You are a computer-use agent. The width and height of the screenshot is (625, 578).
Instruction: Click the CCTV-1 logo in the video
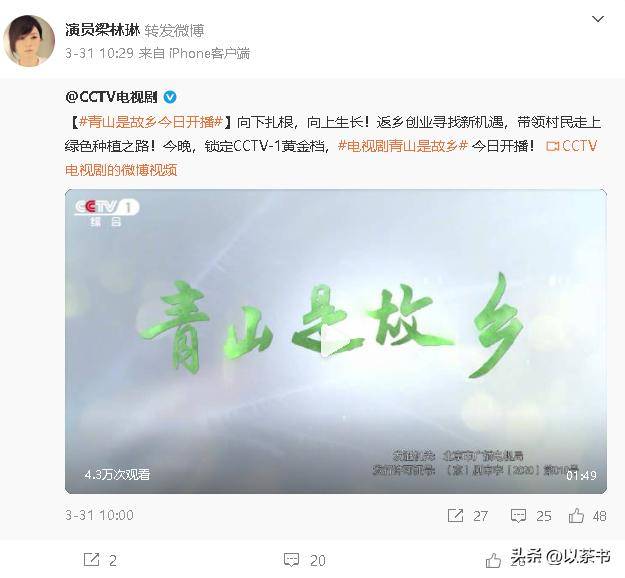pos(107,212)
